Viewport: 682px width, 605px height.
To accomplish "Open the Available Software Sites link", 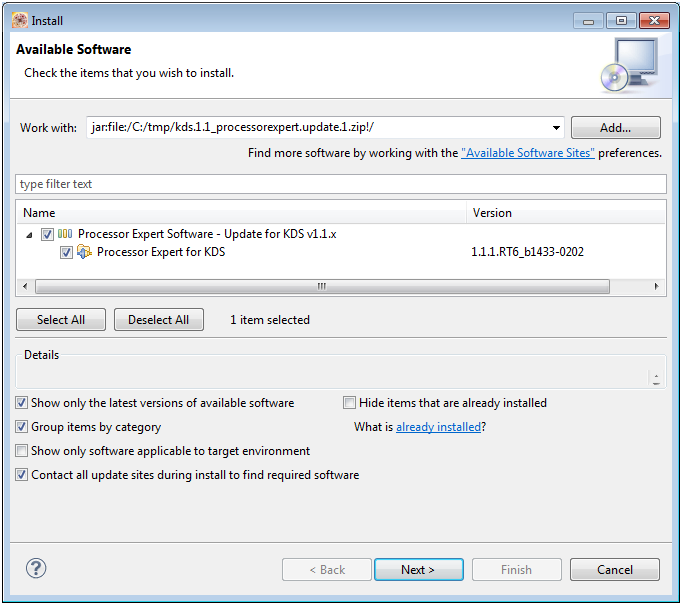I will 528,153.
